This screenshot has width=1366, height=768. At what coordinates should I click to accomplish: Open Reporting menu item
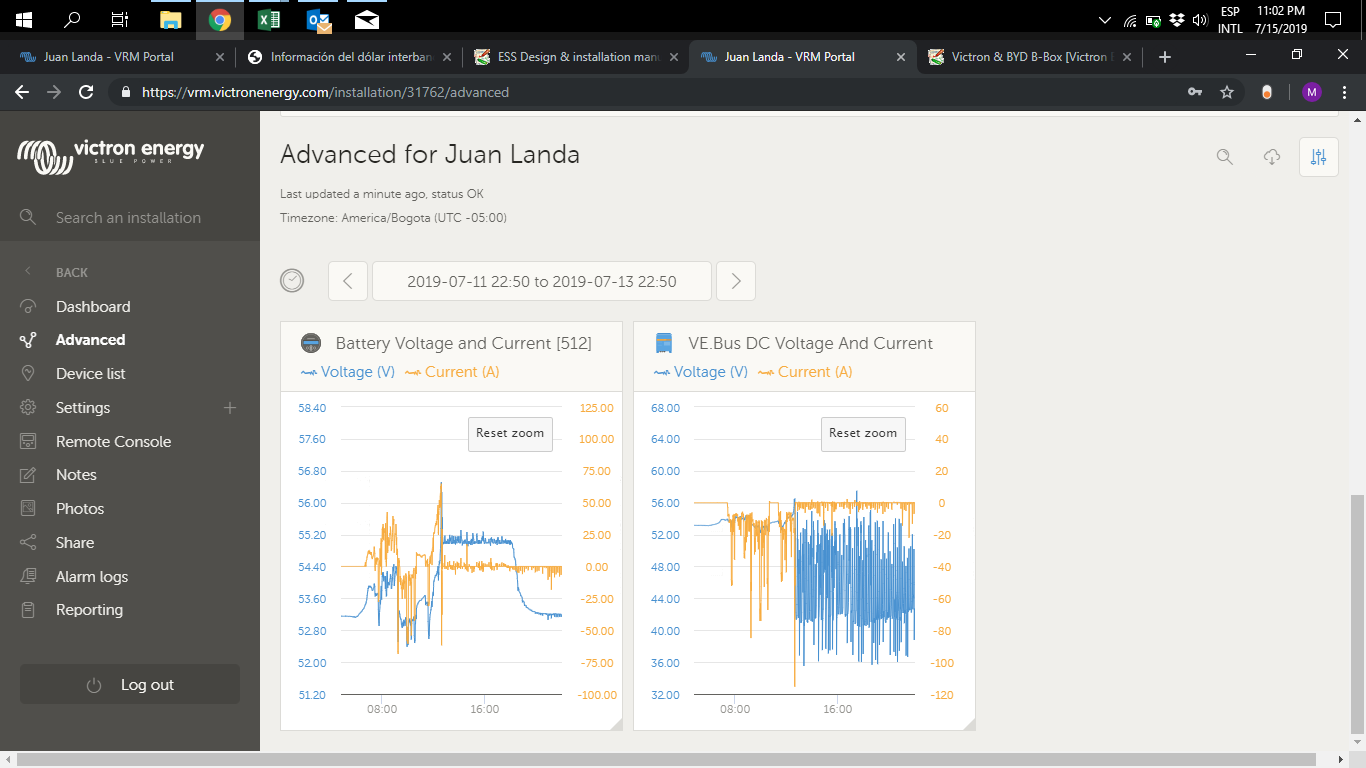pos(89,610)
